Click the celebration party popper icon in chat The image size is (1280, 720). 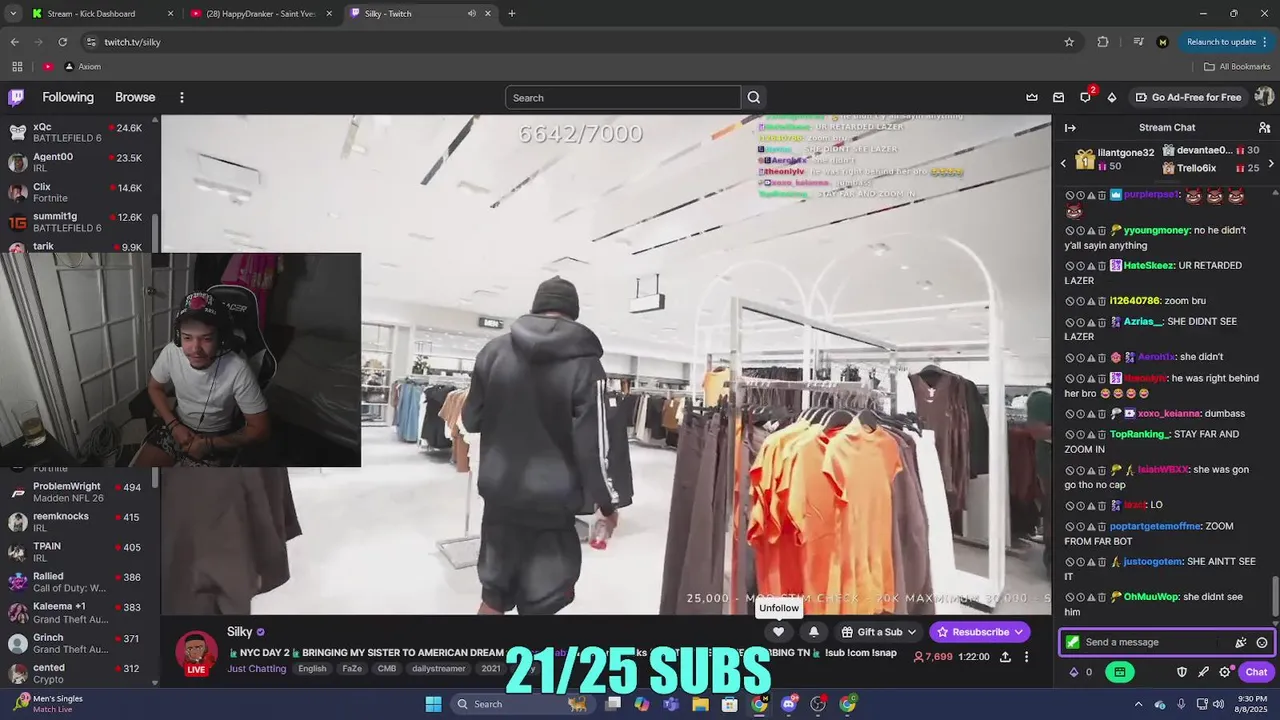click(x=1241, y=643)
